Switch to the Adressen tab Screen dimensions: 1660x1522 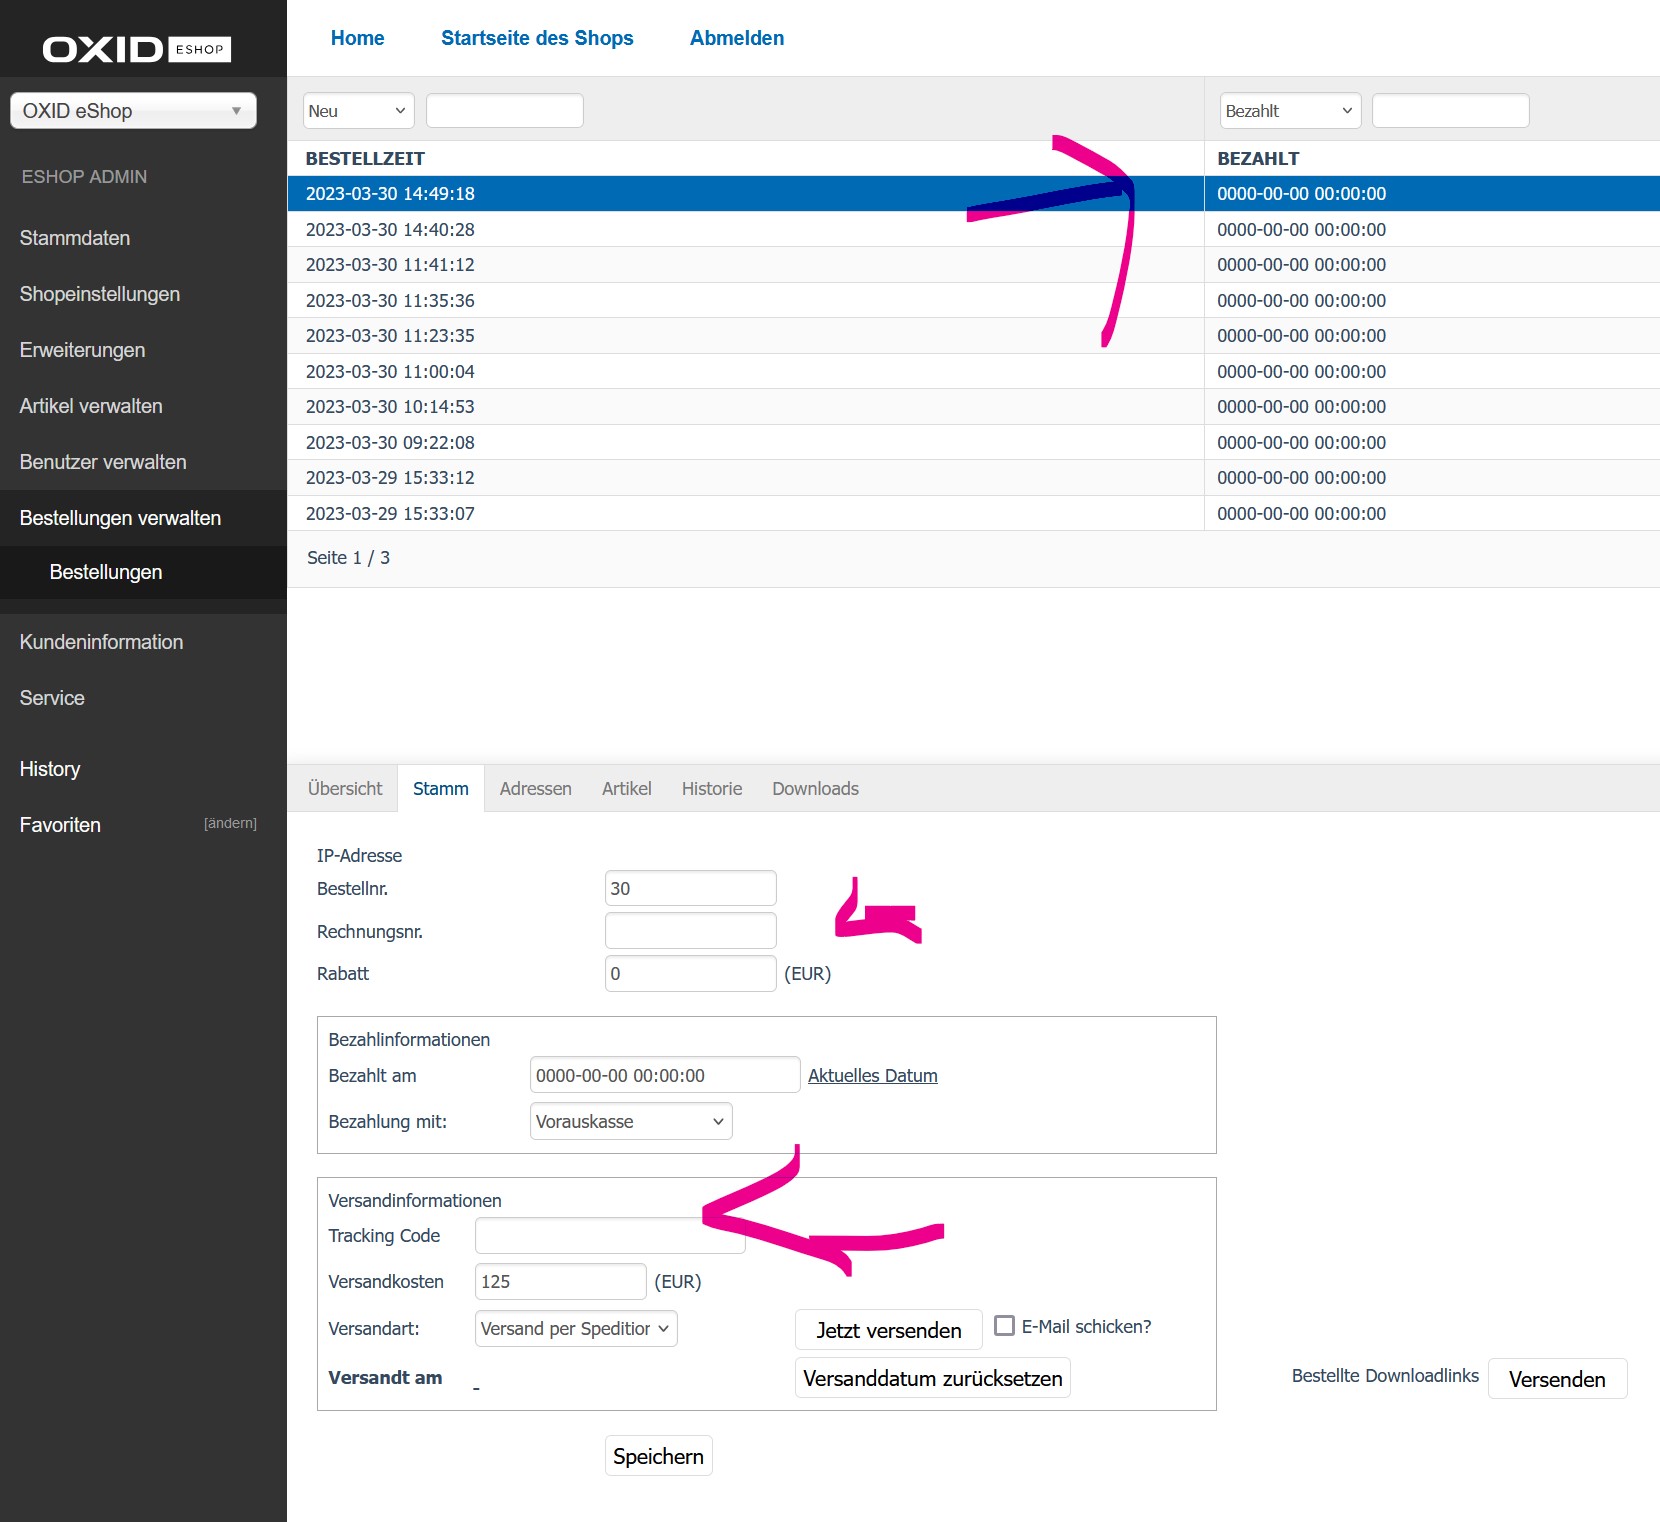pyautogui.click(x=535, y=789)
